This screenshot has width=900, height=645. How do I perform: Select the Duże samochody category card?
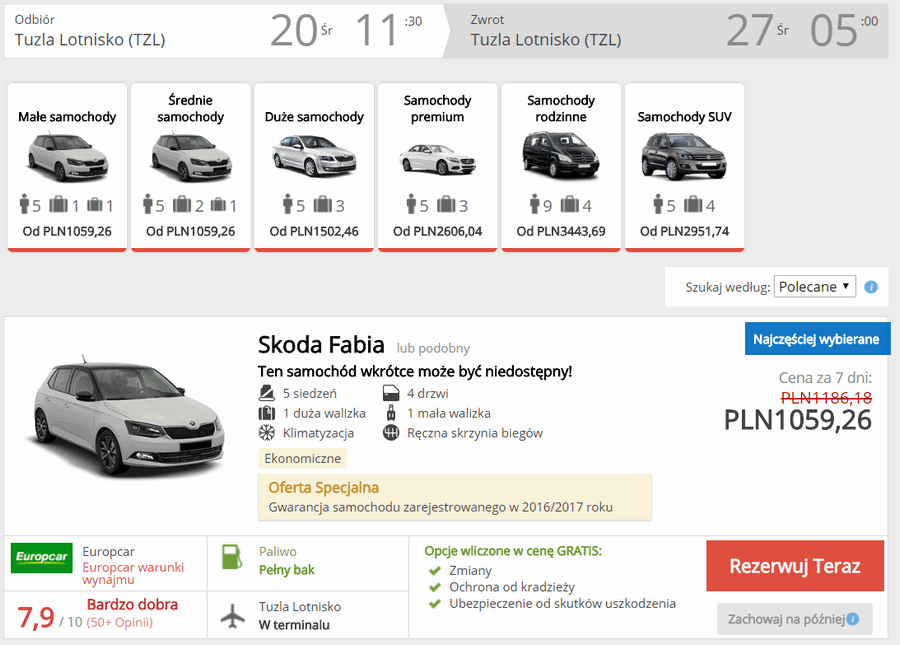click(314, 167)
